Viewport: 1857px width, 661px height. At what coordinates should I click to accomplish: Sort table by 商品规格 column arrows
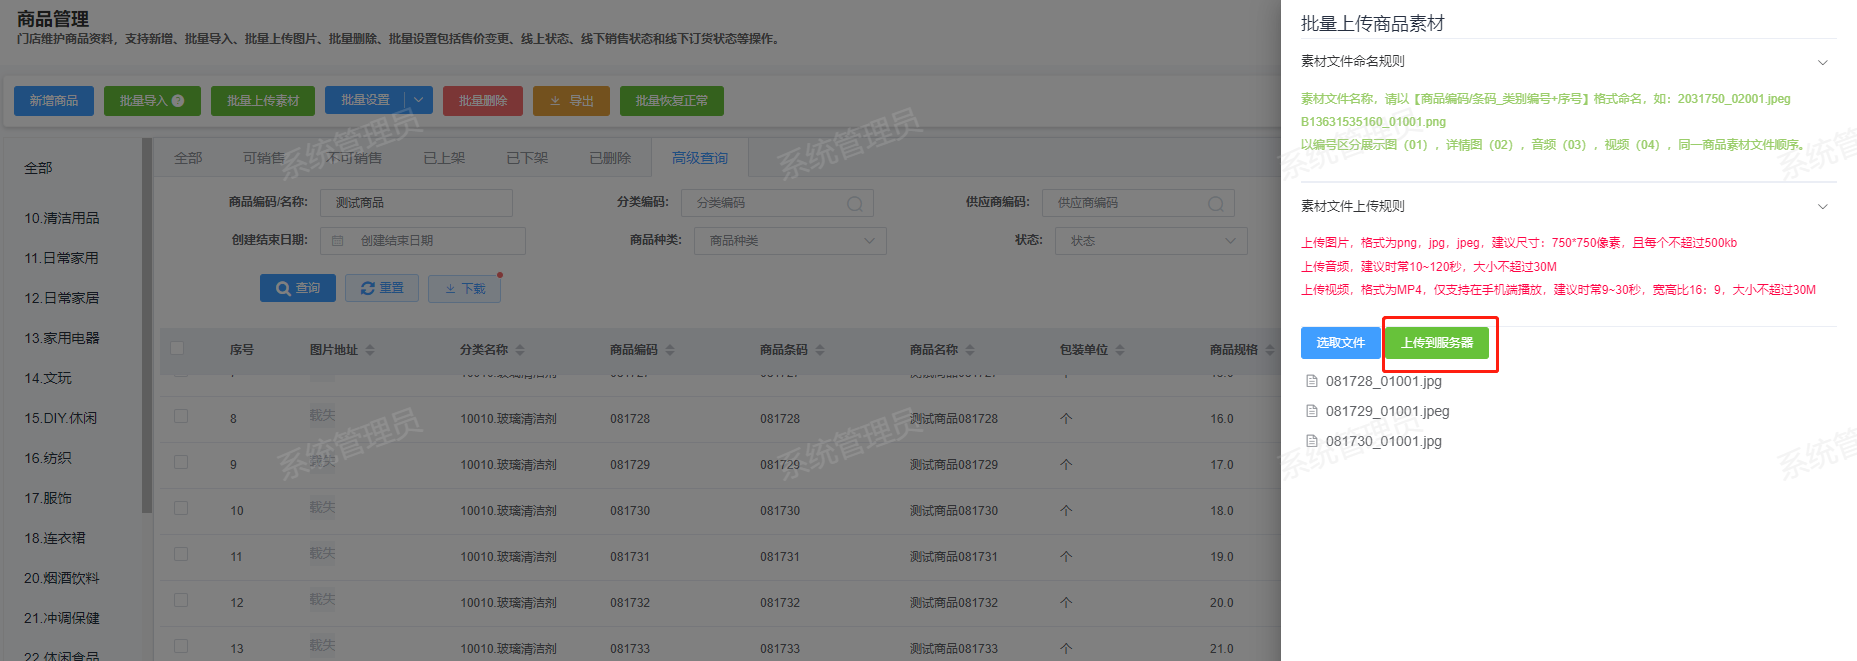1270,350
